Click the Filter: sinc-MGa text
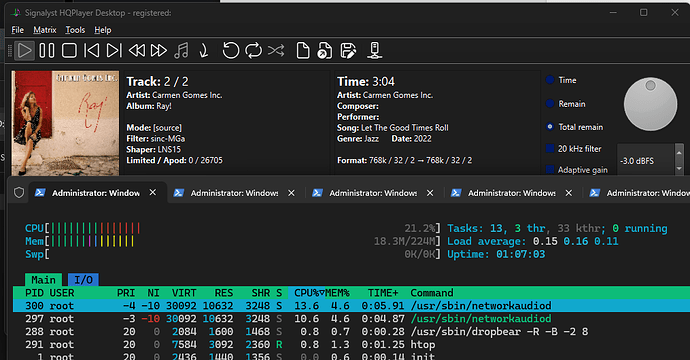This screenshot has width=690, height=360. tap(156, 139)
